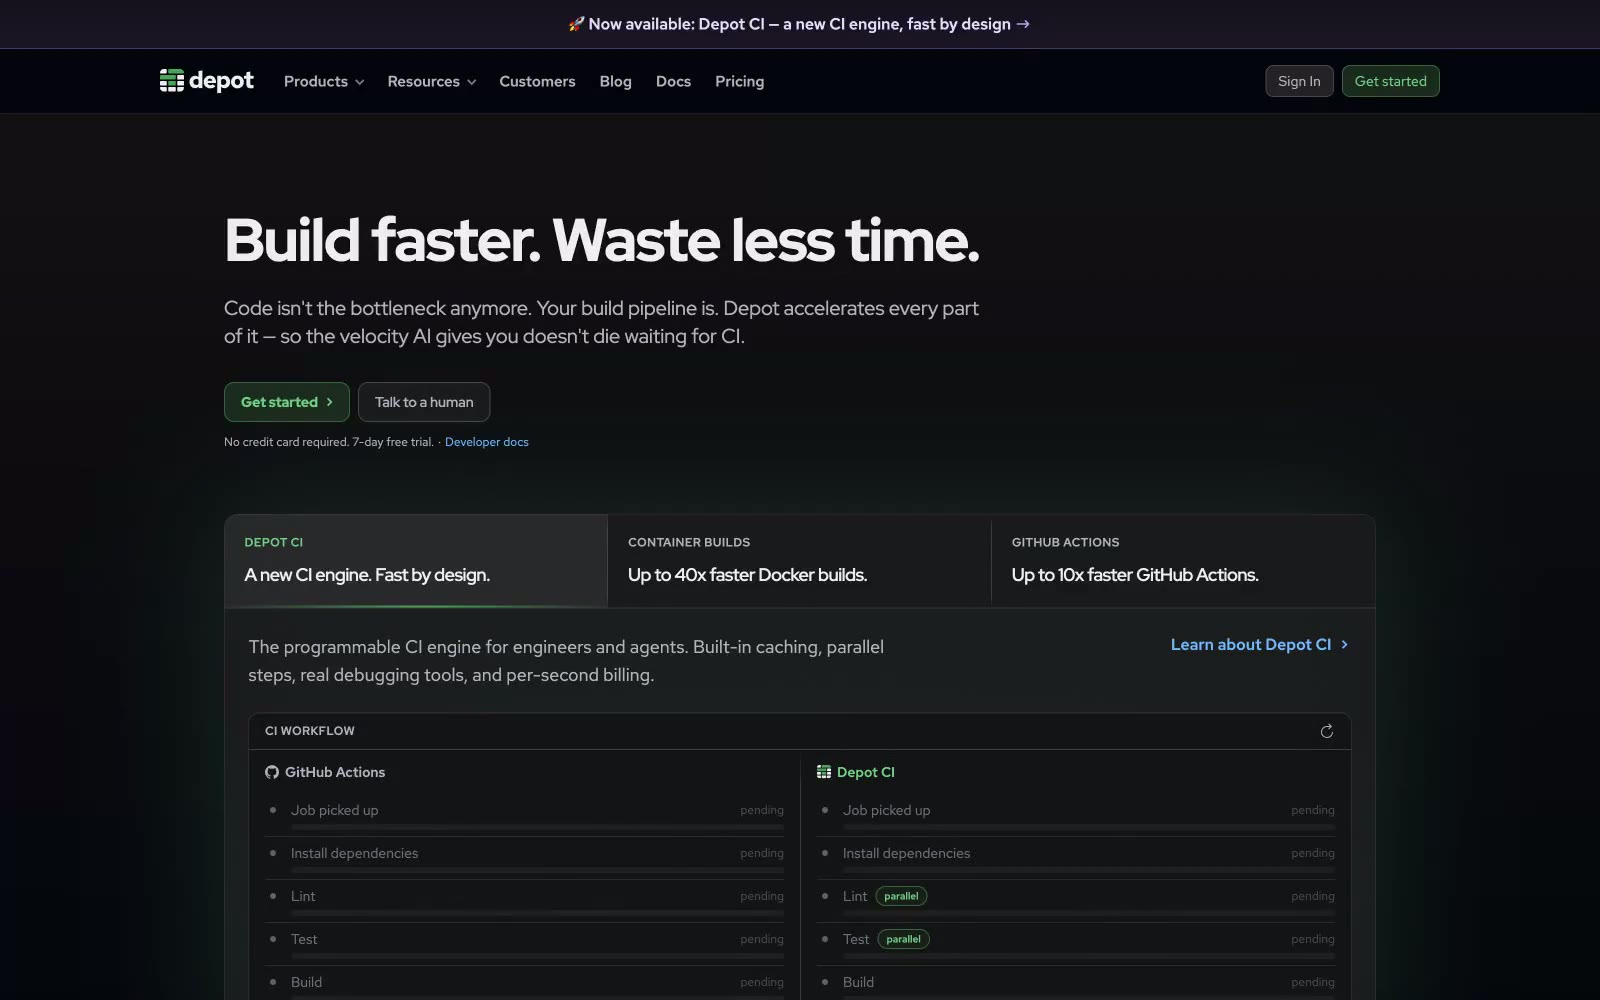Click the Depot CI grid icon in the workflow panel
The width and height of the screenshot is (1600, 1000).
click(x=824, y=772)
